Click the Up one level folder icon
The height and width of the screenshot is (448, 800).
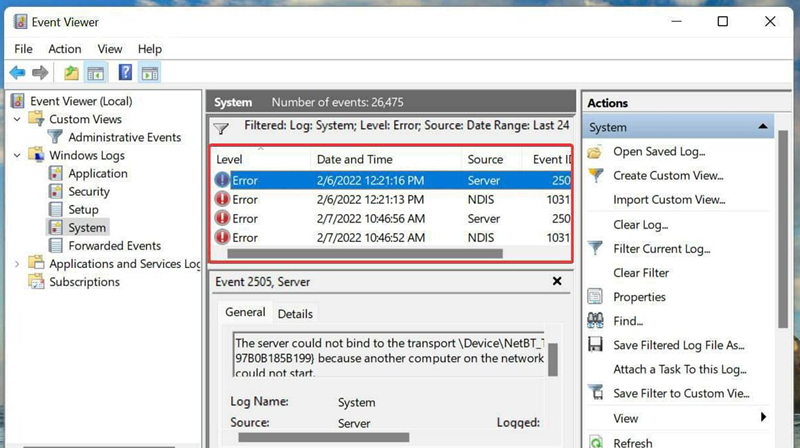[x=71, y=73]
